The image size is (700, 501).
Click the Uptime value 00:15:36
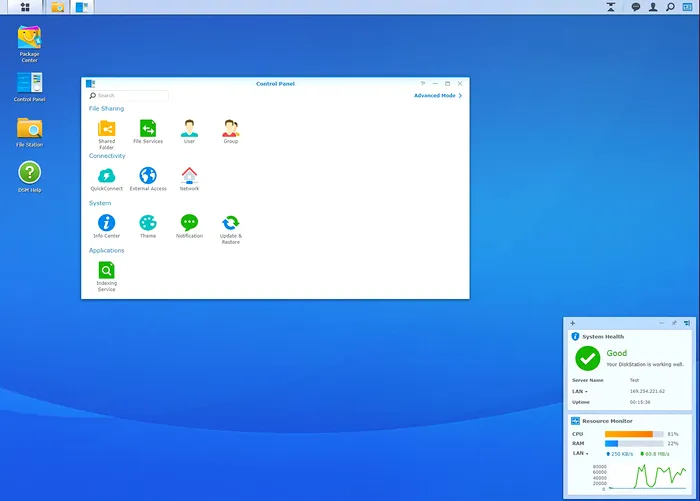[x=640, y=402]
